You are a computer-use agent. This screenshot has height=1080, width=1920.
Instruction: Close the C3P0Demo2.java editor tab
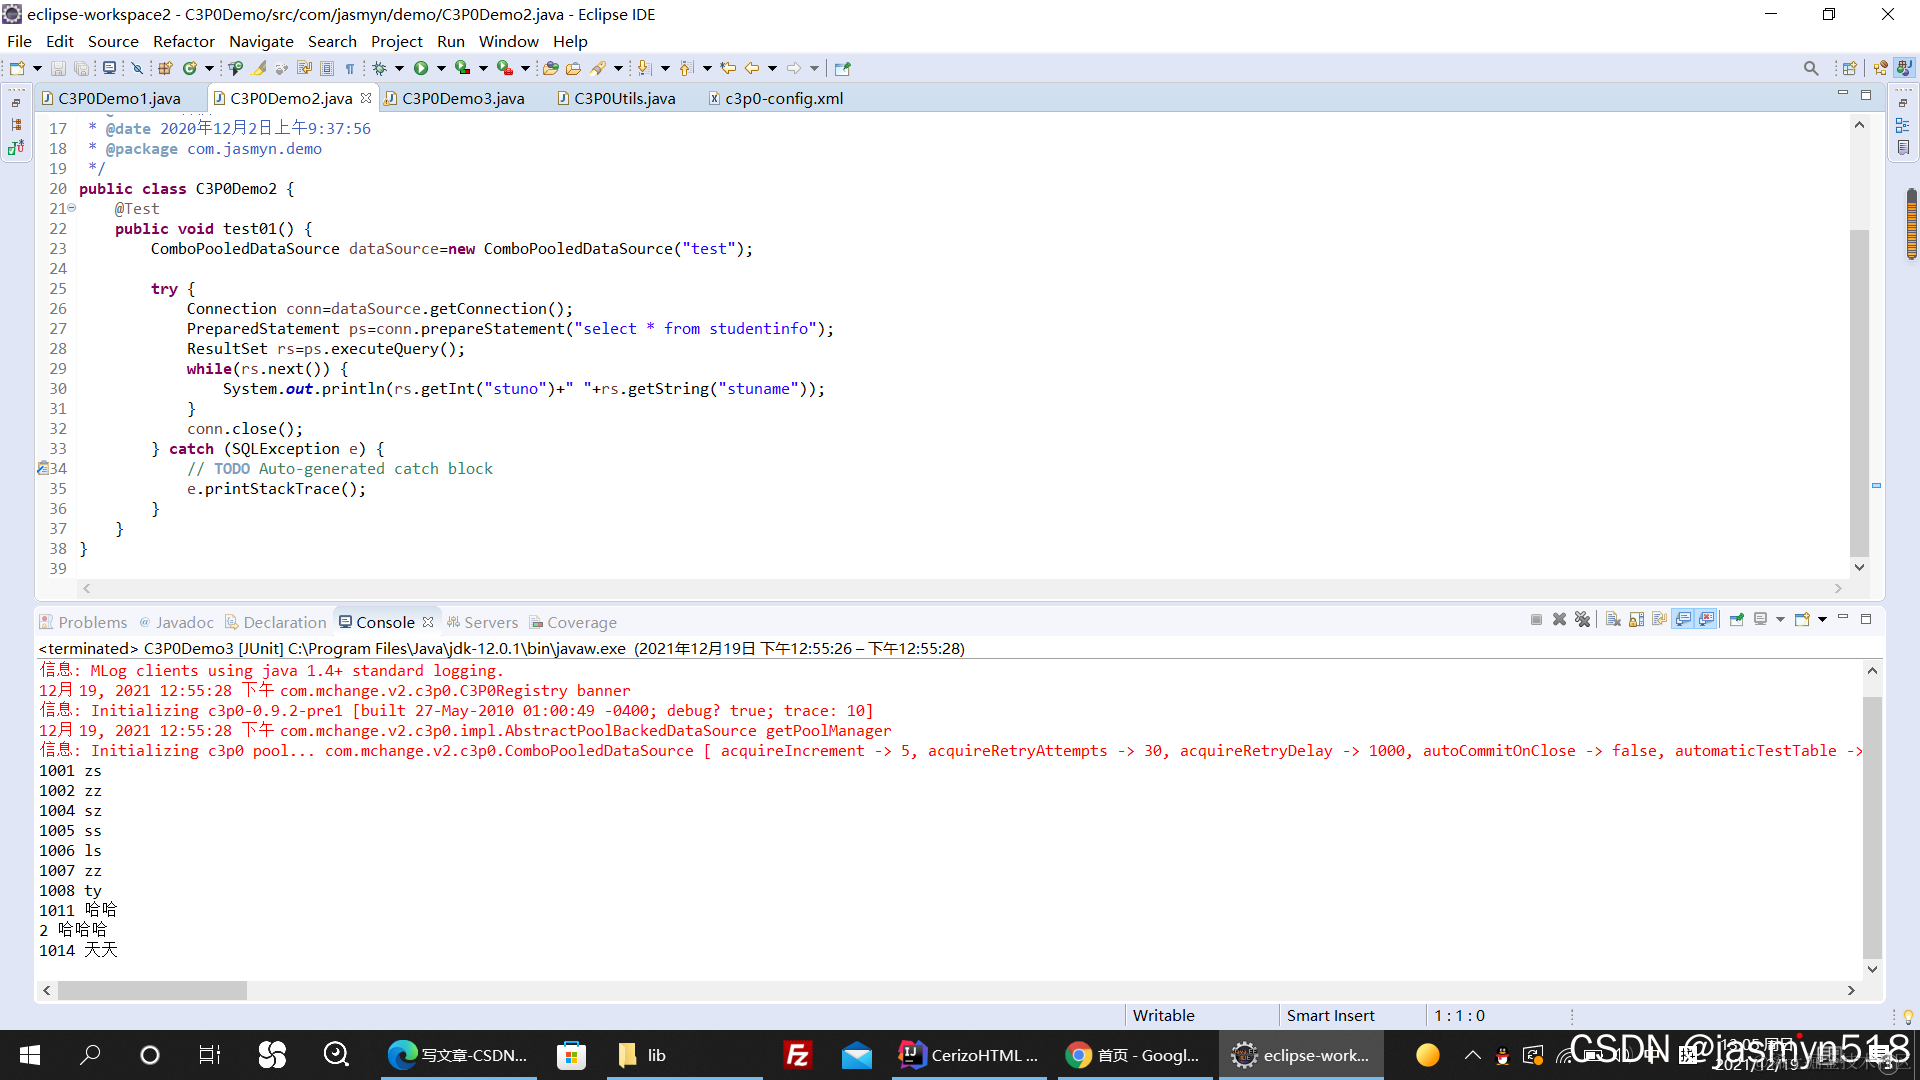[x=366, y=98]
